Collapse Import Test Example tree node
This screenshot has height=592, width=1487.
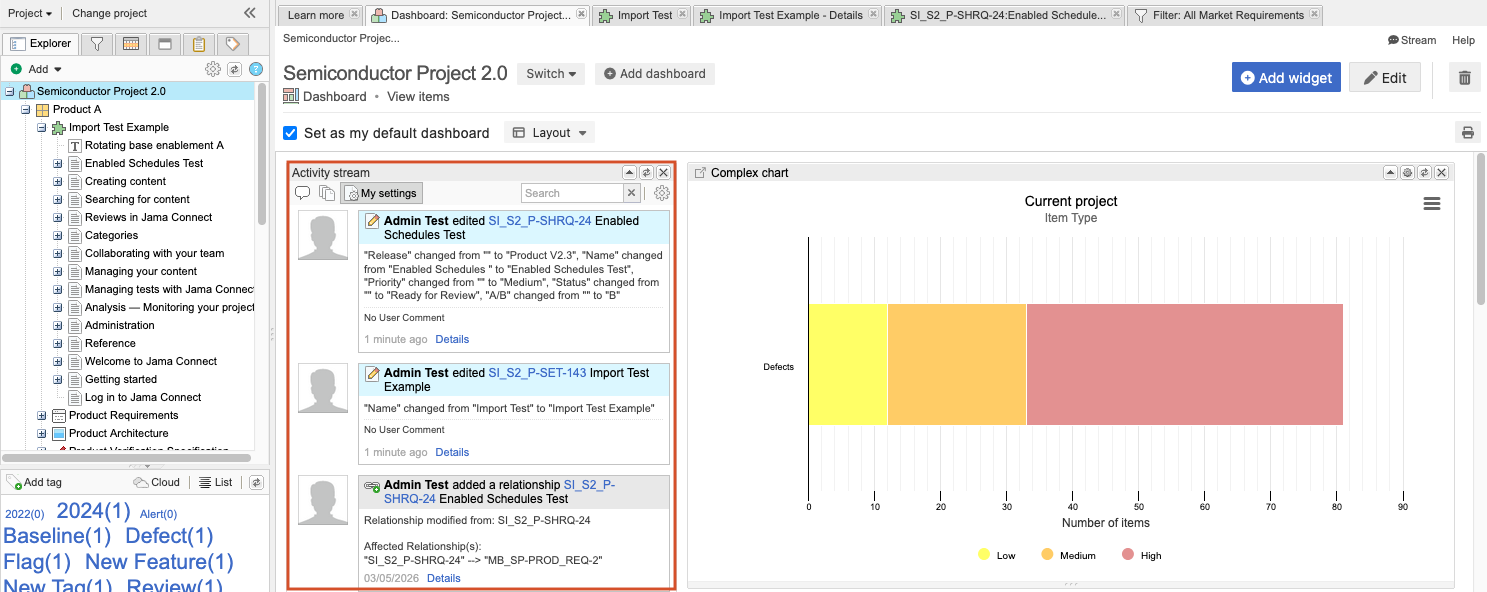tap(42, 127)
